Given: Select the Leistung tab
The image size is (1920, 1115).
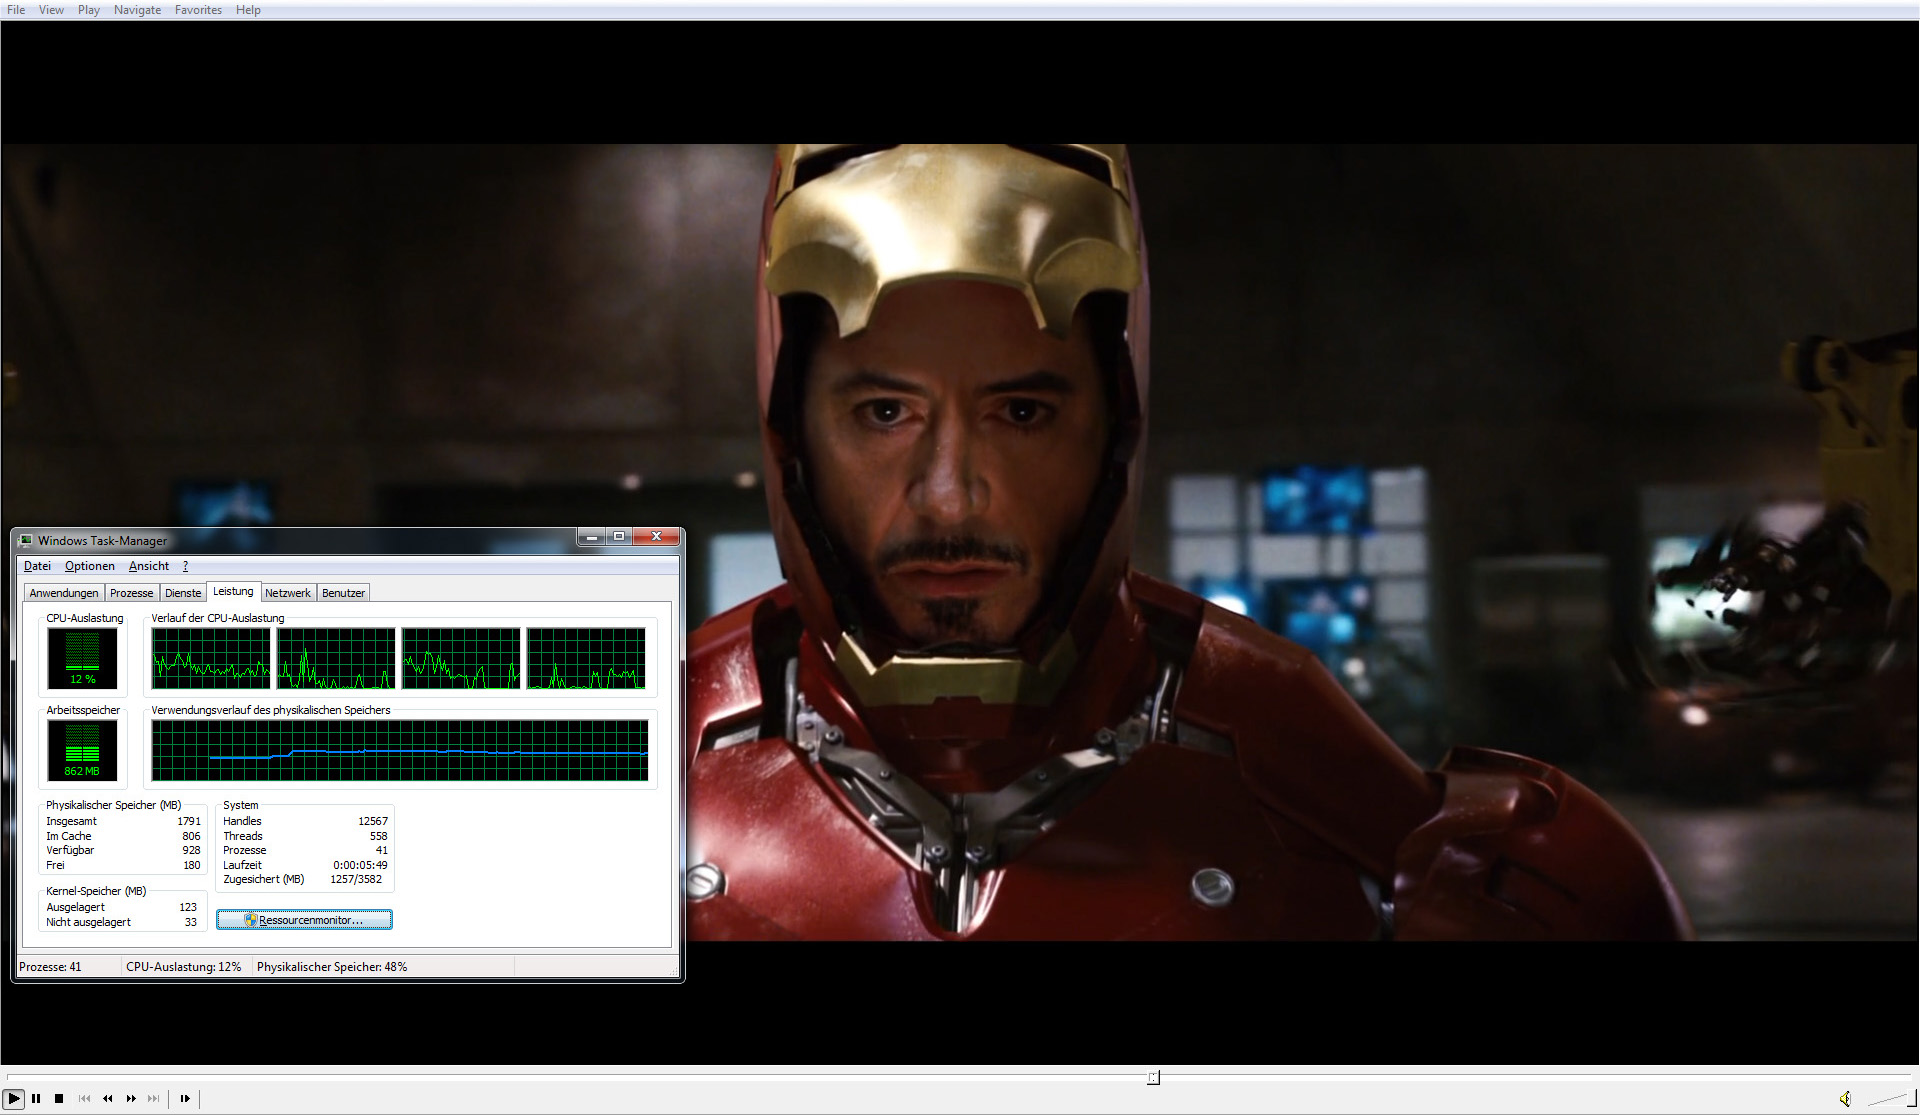Looking at the screenshot, I should pos(233,591).
